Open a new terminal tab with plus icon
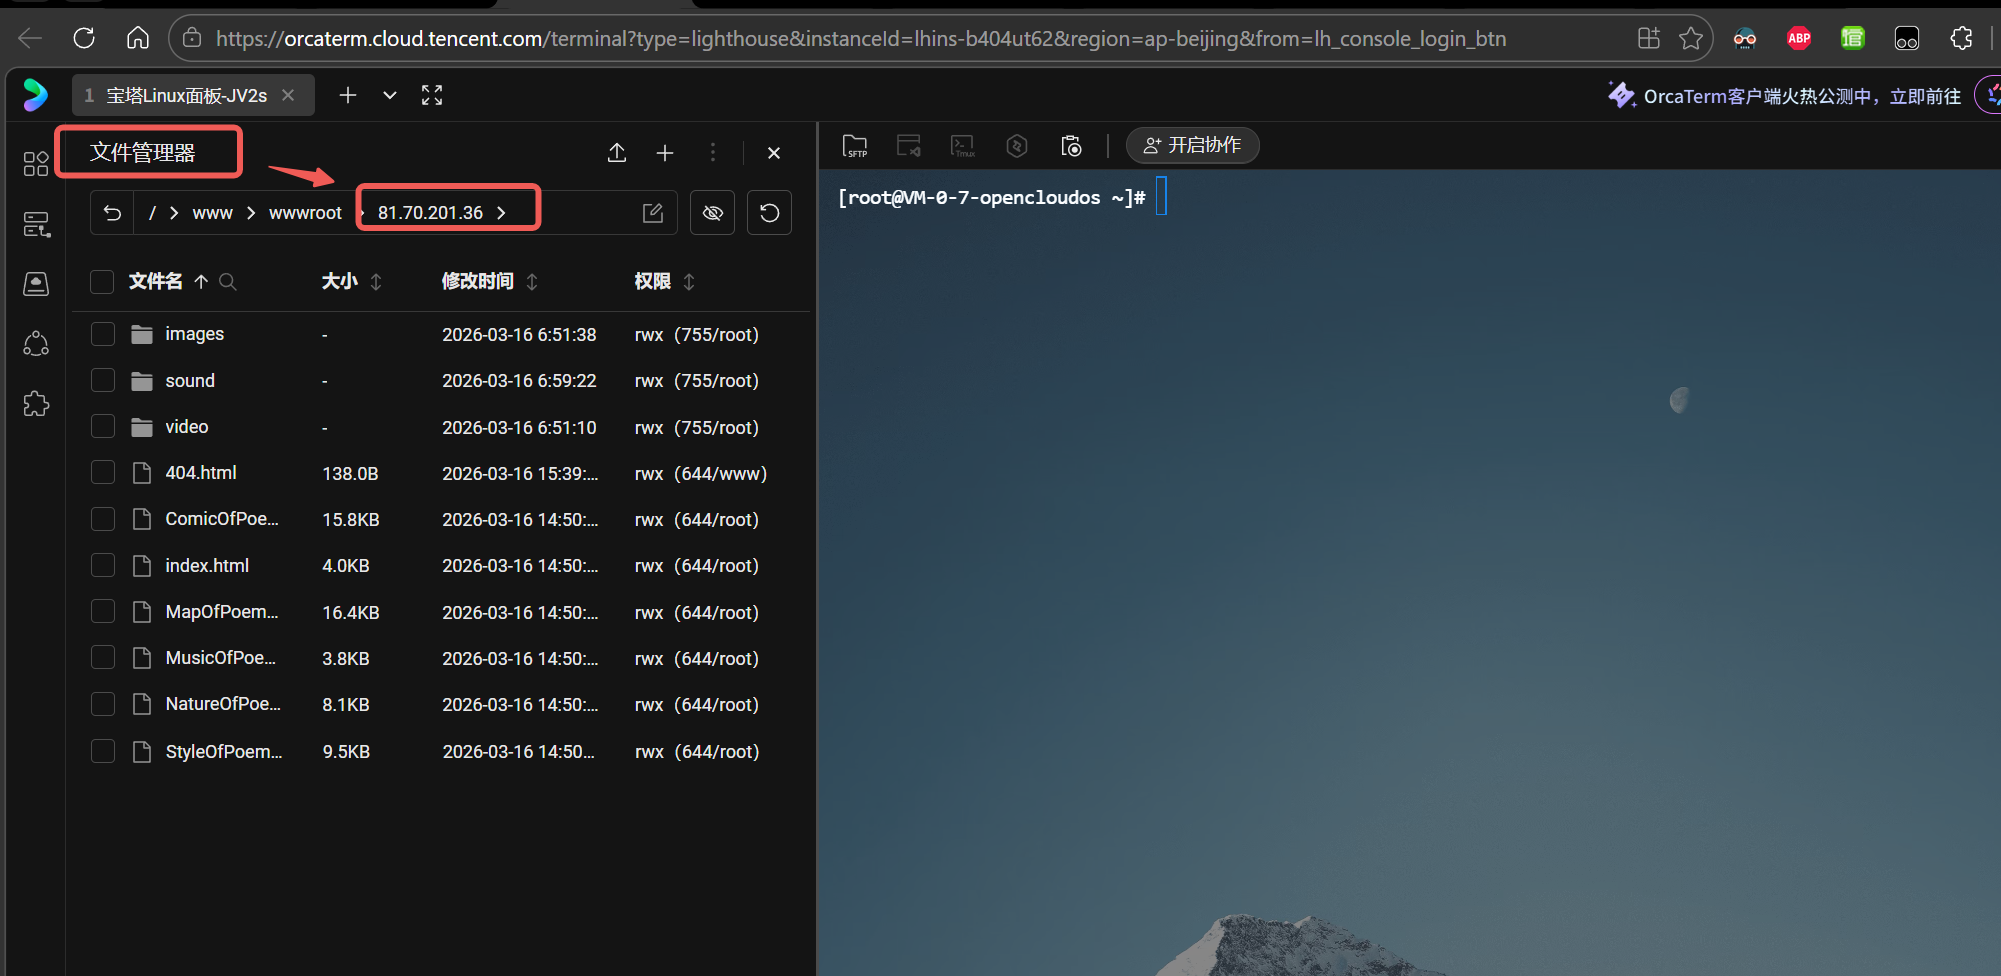The height and width of the screenshot is (976, 2001). point(348,95)
